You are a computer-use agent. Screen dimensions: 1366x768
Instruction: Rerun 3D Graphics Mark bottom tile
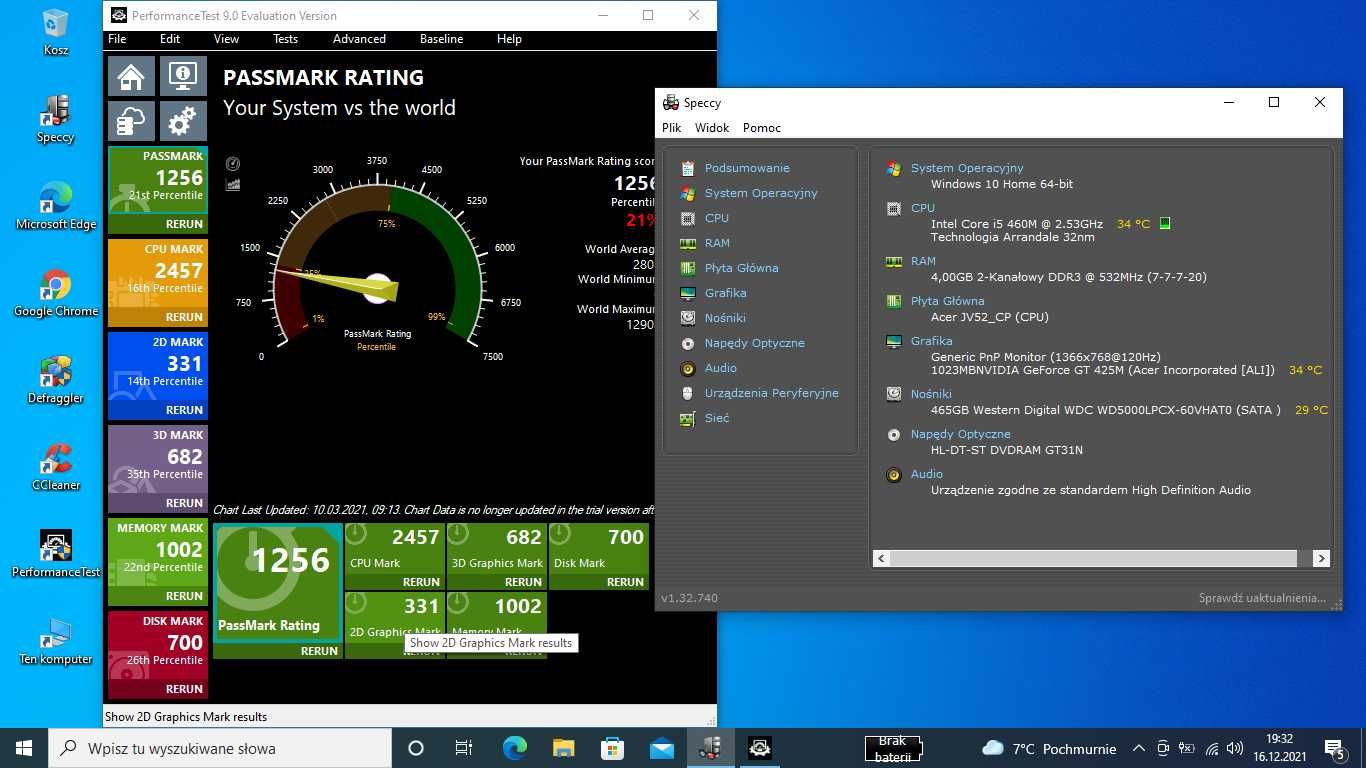pyautogui.click(x=523, y=582)
